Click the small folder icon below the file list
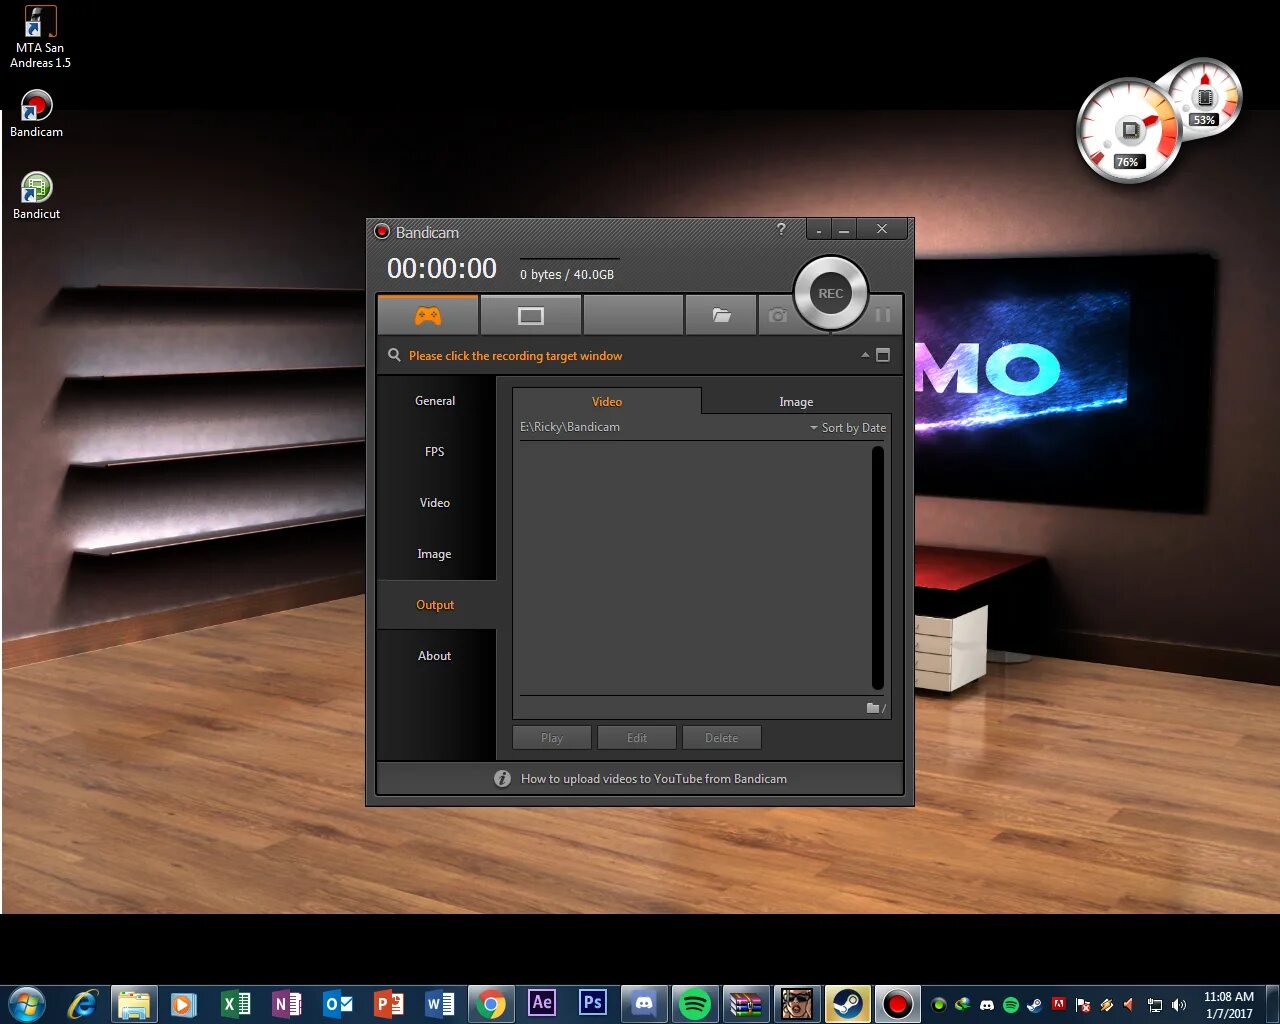1280x1024 pixels. (x=873, y=708)
